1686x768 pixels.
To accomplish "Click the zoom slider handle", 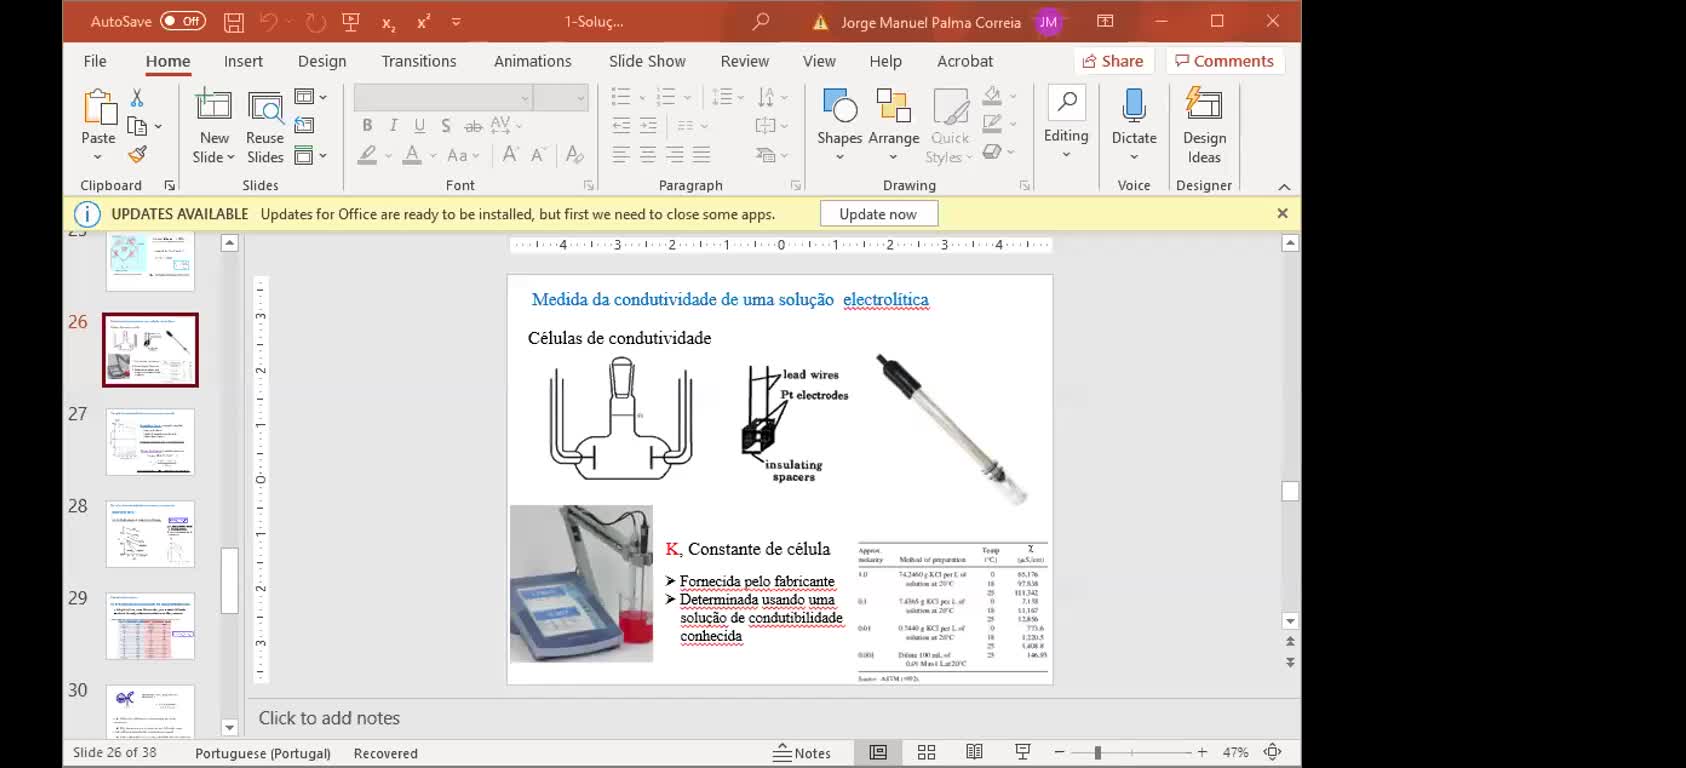I will click(1097, 752).
